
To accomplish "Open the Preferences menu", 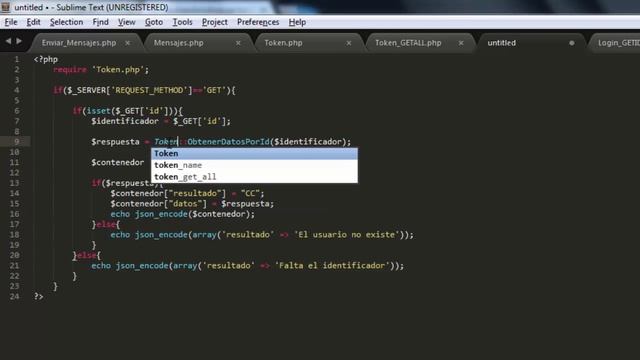I will [x=258, y=22].
